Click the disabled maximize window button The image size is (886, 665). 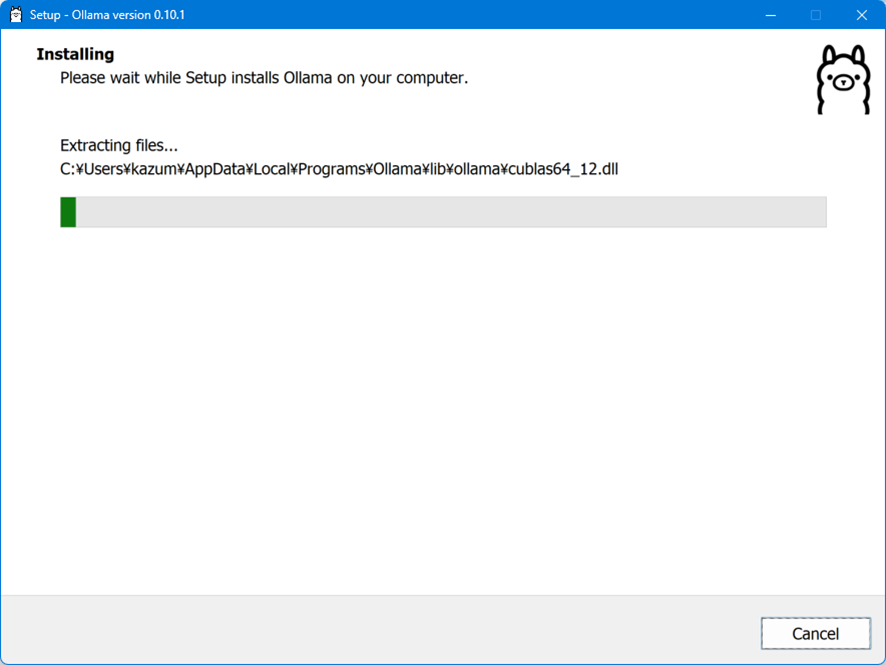(x=815, y=15)
